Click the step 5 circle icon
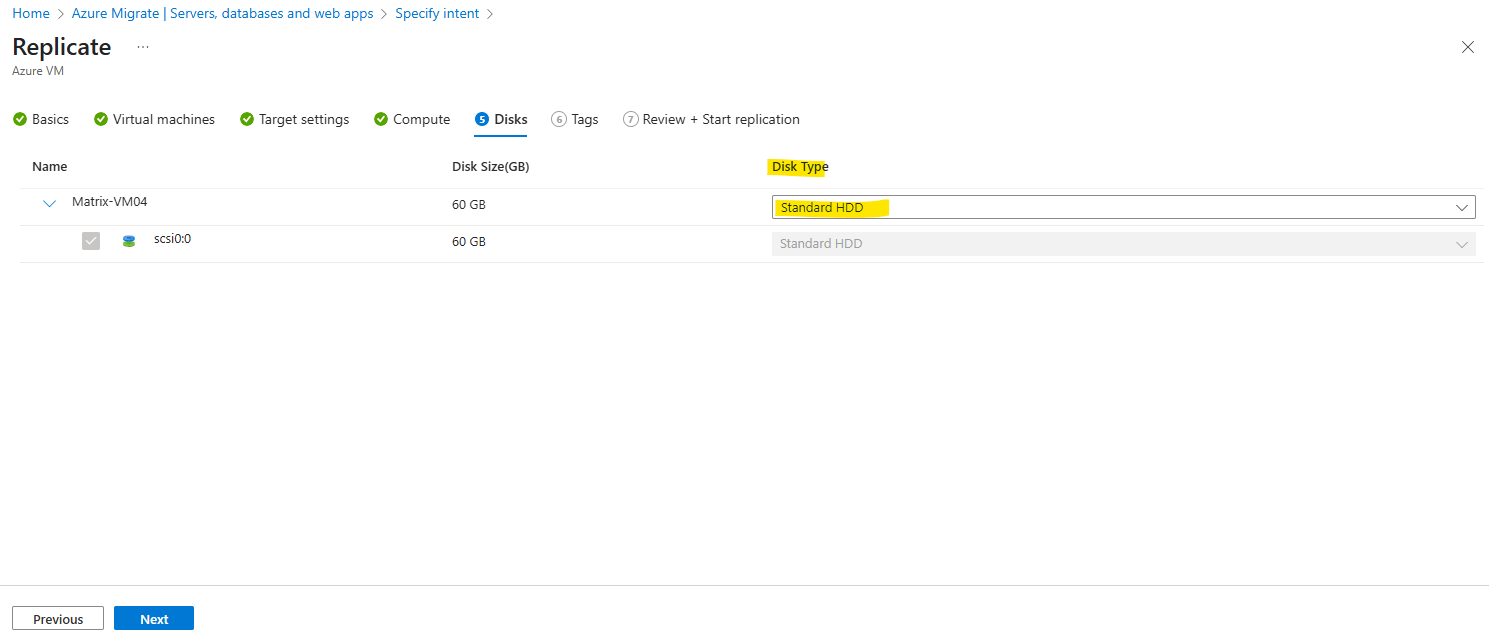Screen dimensions: 1489x639 click(x=483, y=119)
